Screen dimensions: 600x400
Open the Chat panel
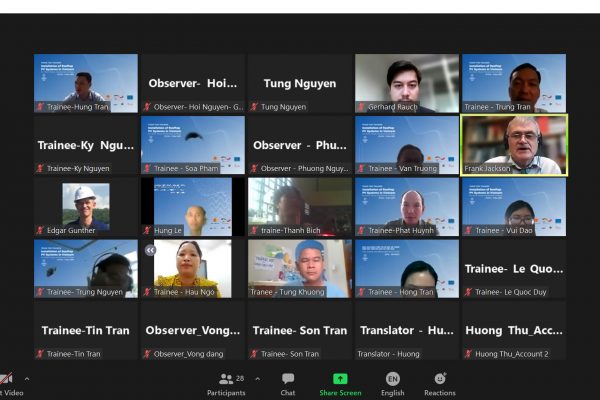click(288, 383)
